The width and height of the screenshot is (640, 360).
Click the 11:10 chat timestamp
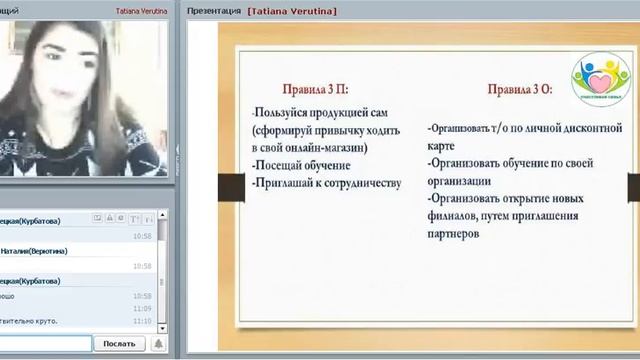click(142, 321)
